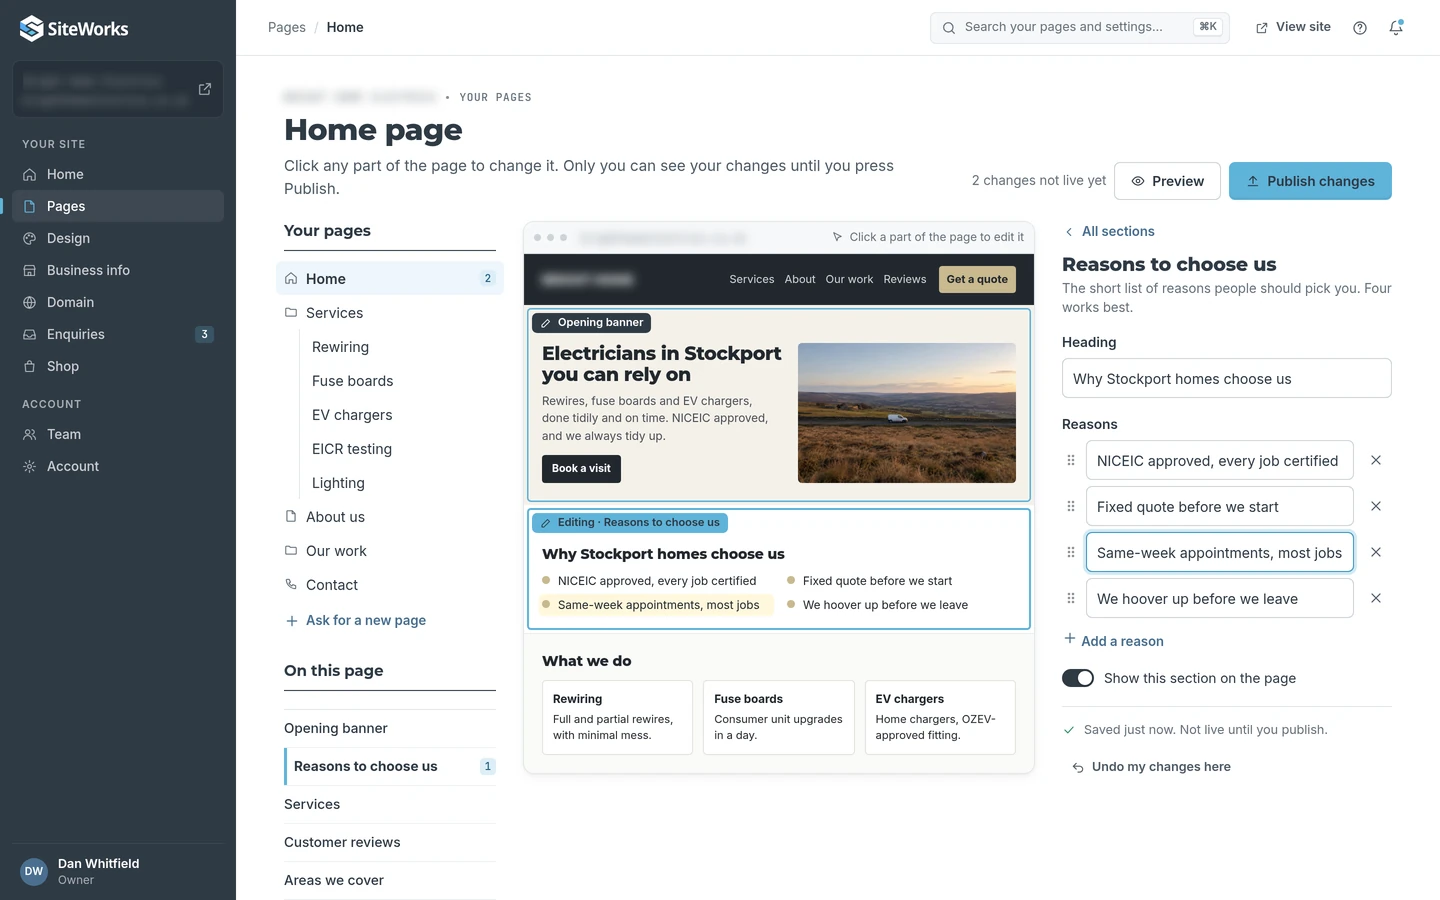
Task: Expand the Services folder in Your pages
Action: (x=390, y=313)
